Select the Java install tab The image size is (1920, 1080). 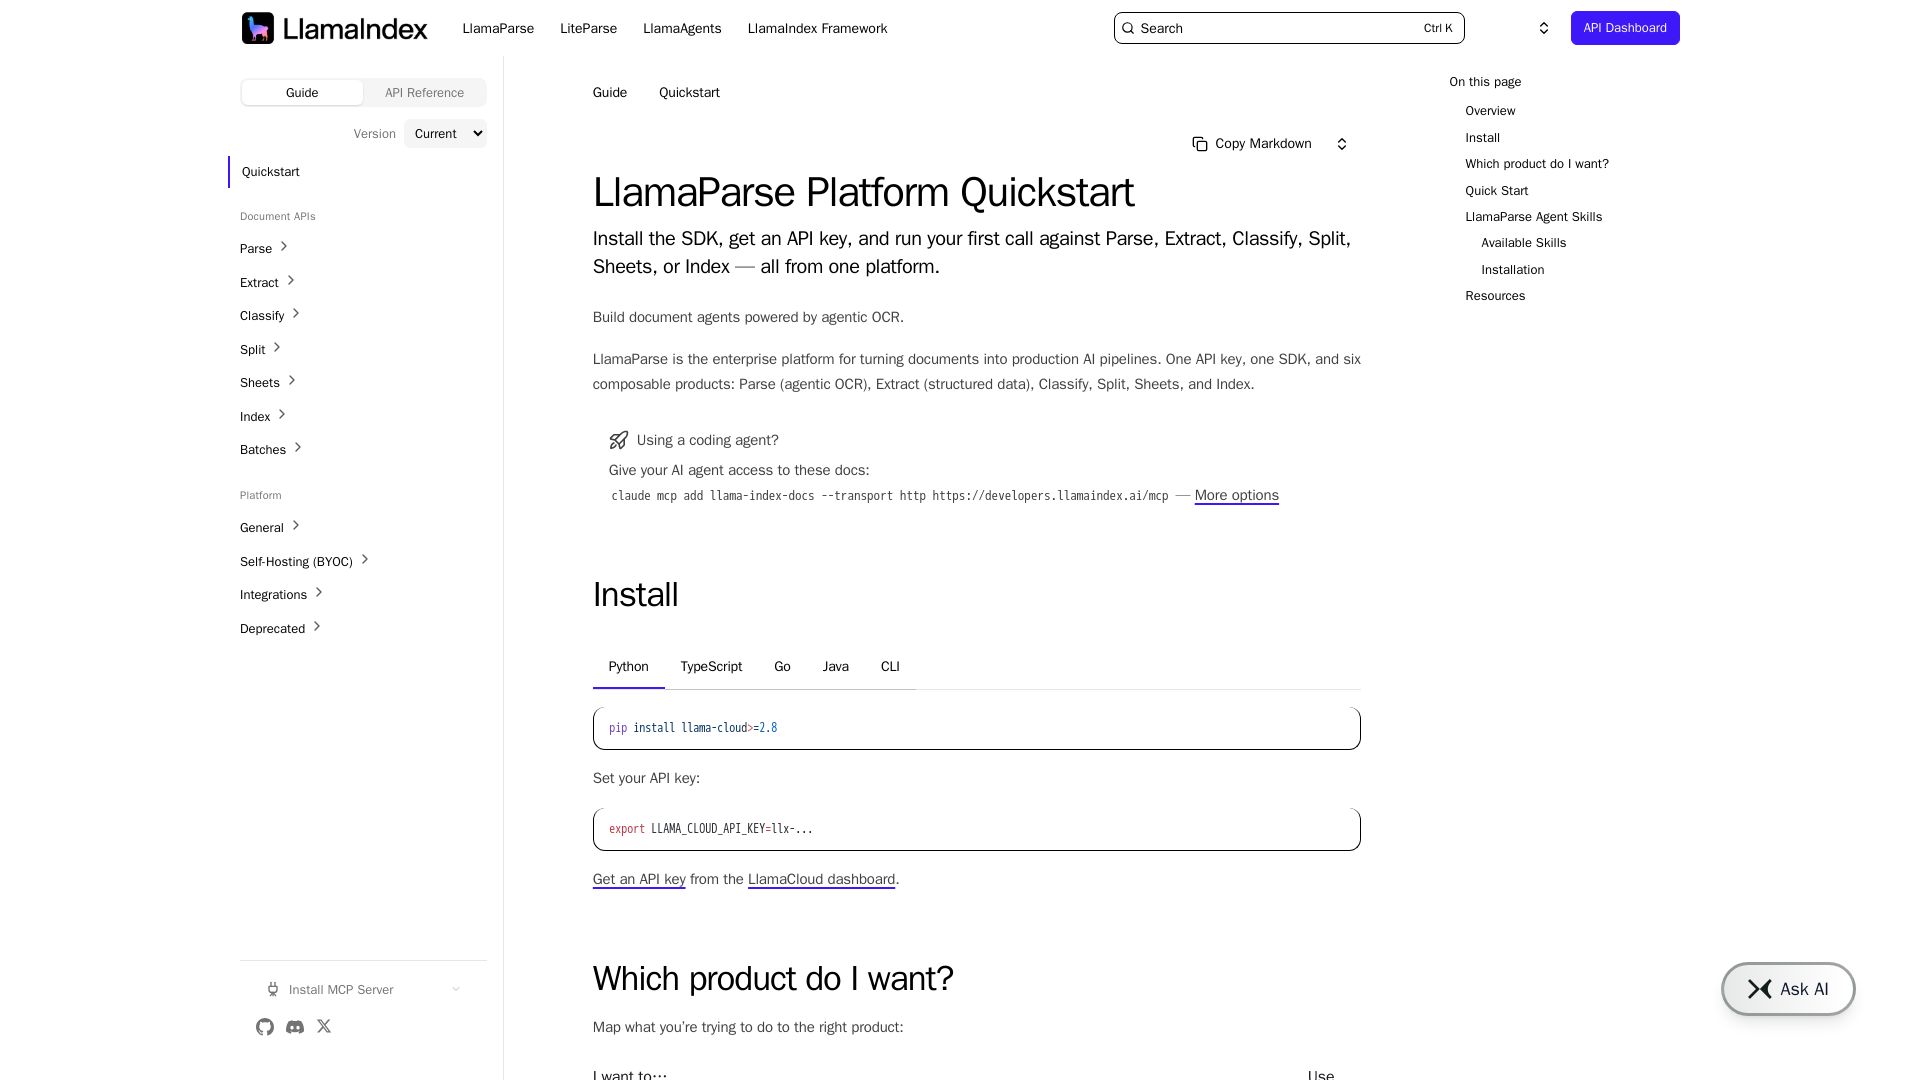click(836, 667)
